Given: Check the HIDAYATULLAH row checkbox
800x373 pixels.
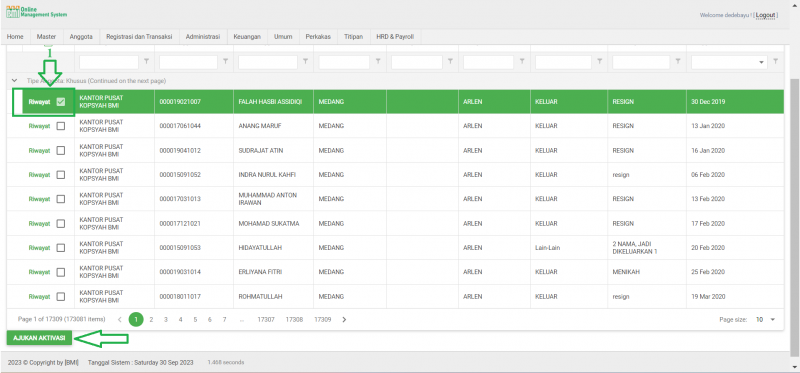Looking at the screenshot, I should tap(61, 247).
